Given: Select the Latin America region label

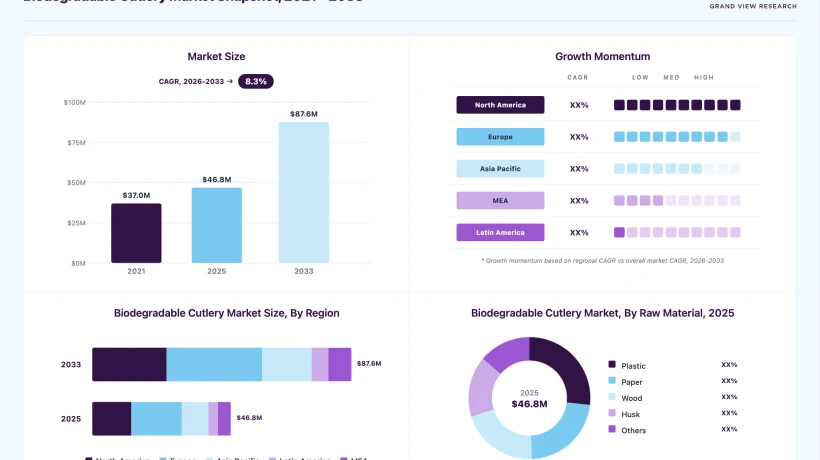Looking at the screenshot, I should (x=500, y=233).
